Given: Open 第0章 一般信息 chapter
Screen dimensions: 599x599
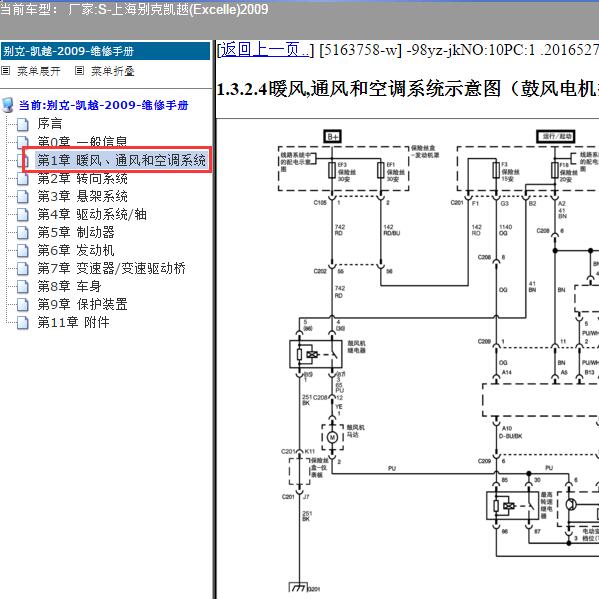Looking at the screenshot, I should (82, 142).
